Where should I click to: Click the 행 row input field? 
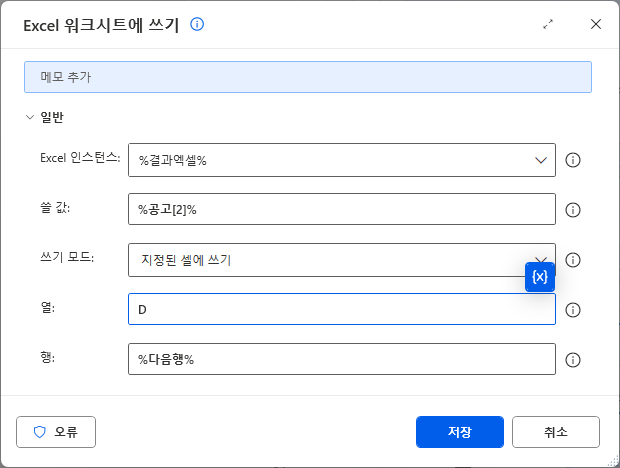pyautogui.click(x=342, y=359)
